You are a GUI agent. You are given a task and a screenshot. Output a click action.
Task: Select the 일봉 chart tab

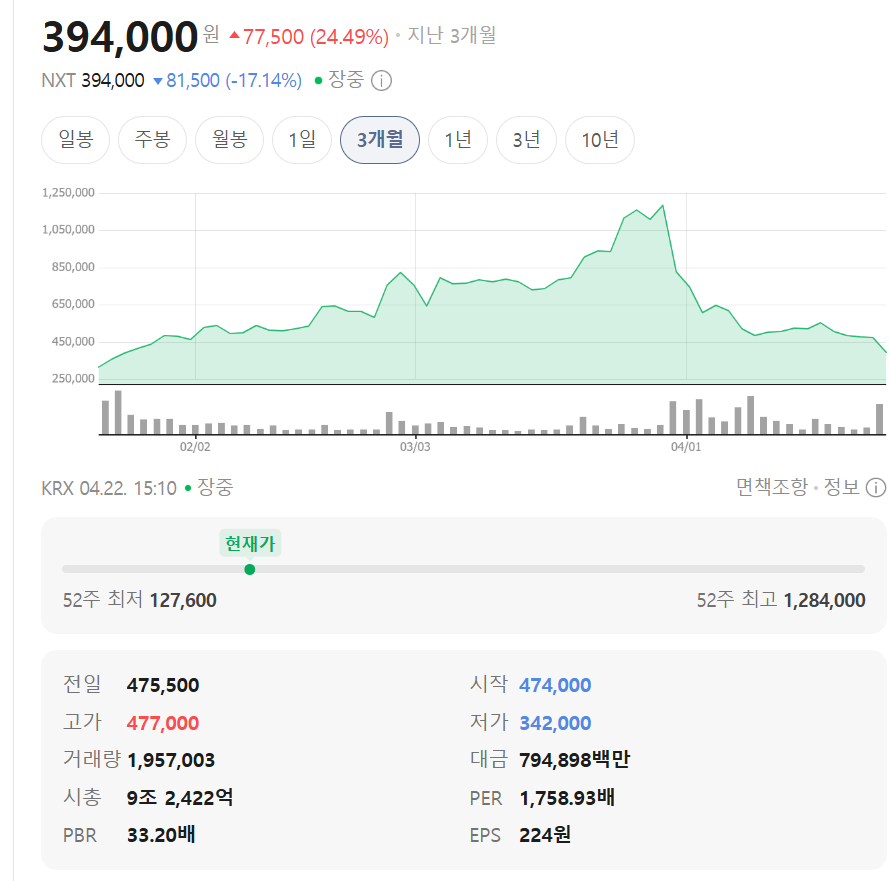[75, 140]
